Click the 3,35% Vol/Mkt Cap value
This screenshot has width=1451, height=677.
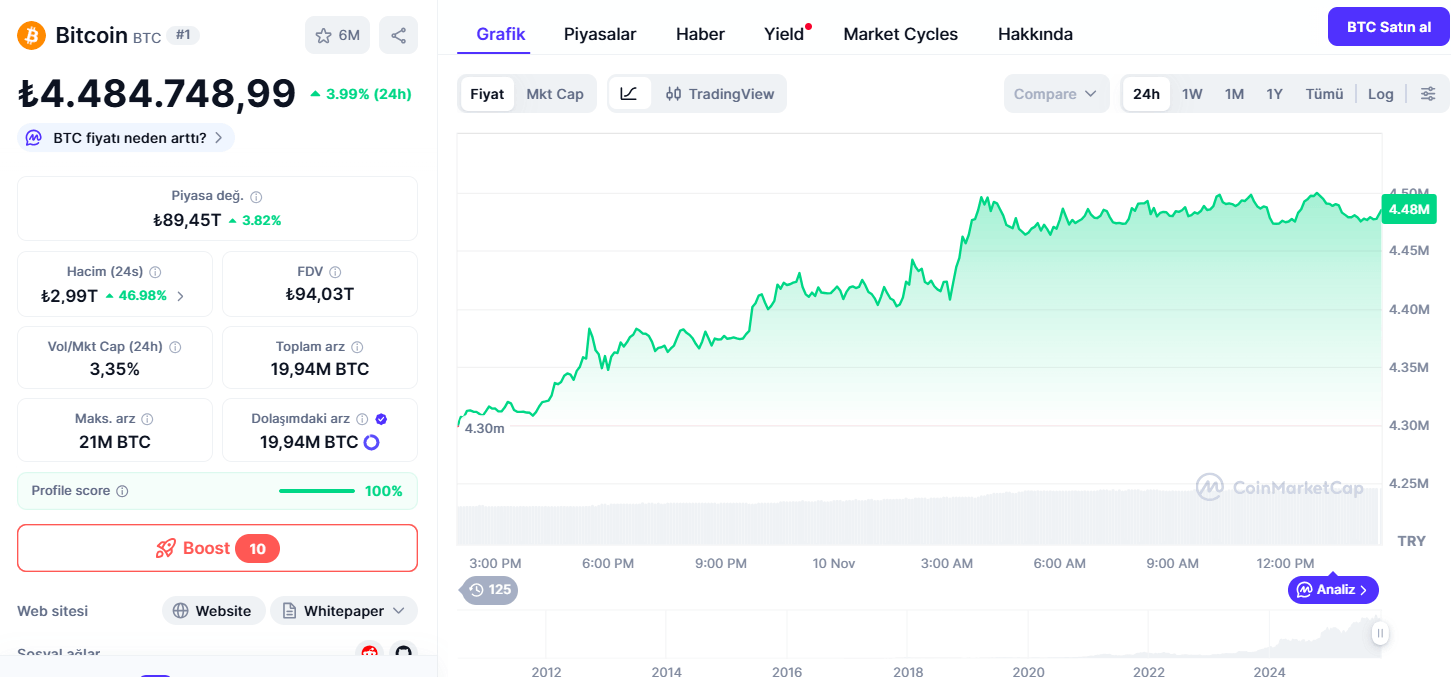[x=115, y=369]
